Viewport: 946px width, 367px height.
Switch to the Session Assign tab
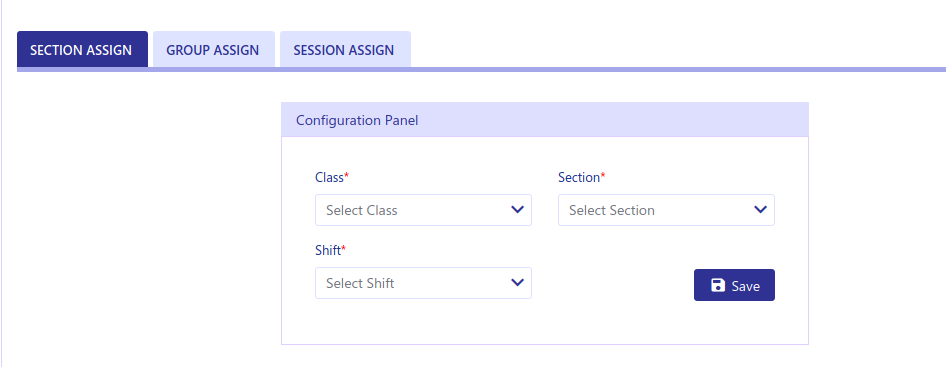345,49
